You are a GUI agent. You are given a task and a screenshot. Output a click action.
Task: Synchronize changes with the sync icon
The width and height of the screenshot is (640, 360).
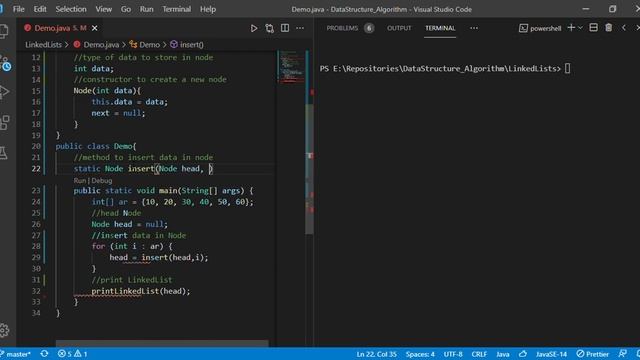[44, 354]
